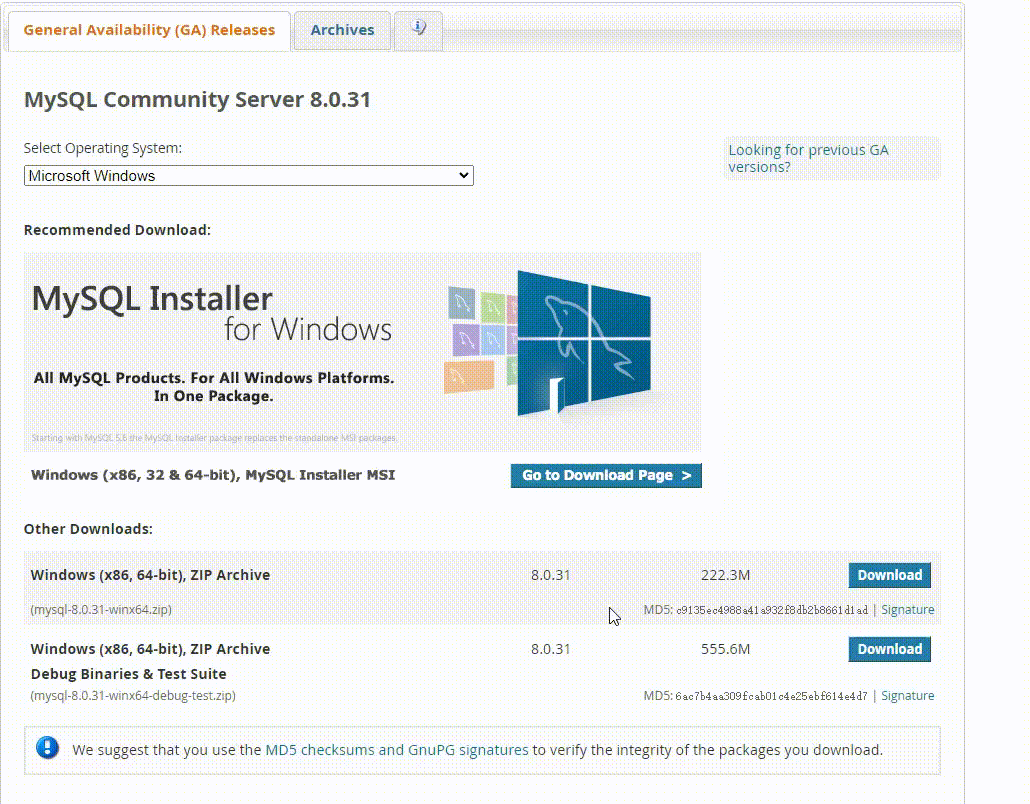Click the 555.6M file size value
Viewport: 1030px width, 804px height.
[x=725, y=649]
